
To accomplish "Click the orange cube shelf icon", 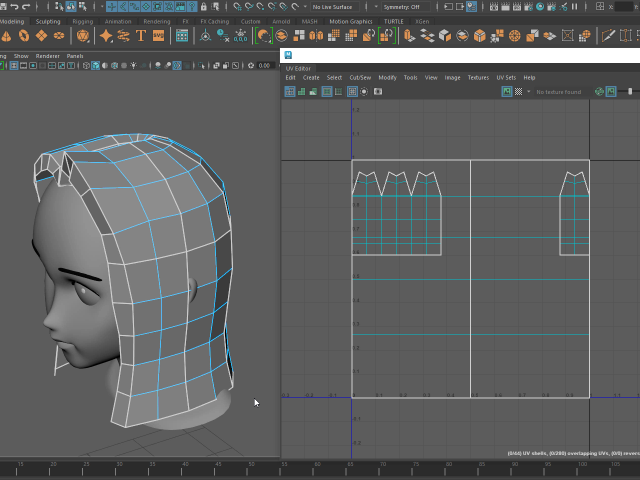I will (480, 36).
